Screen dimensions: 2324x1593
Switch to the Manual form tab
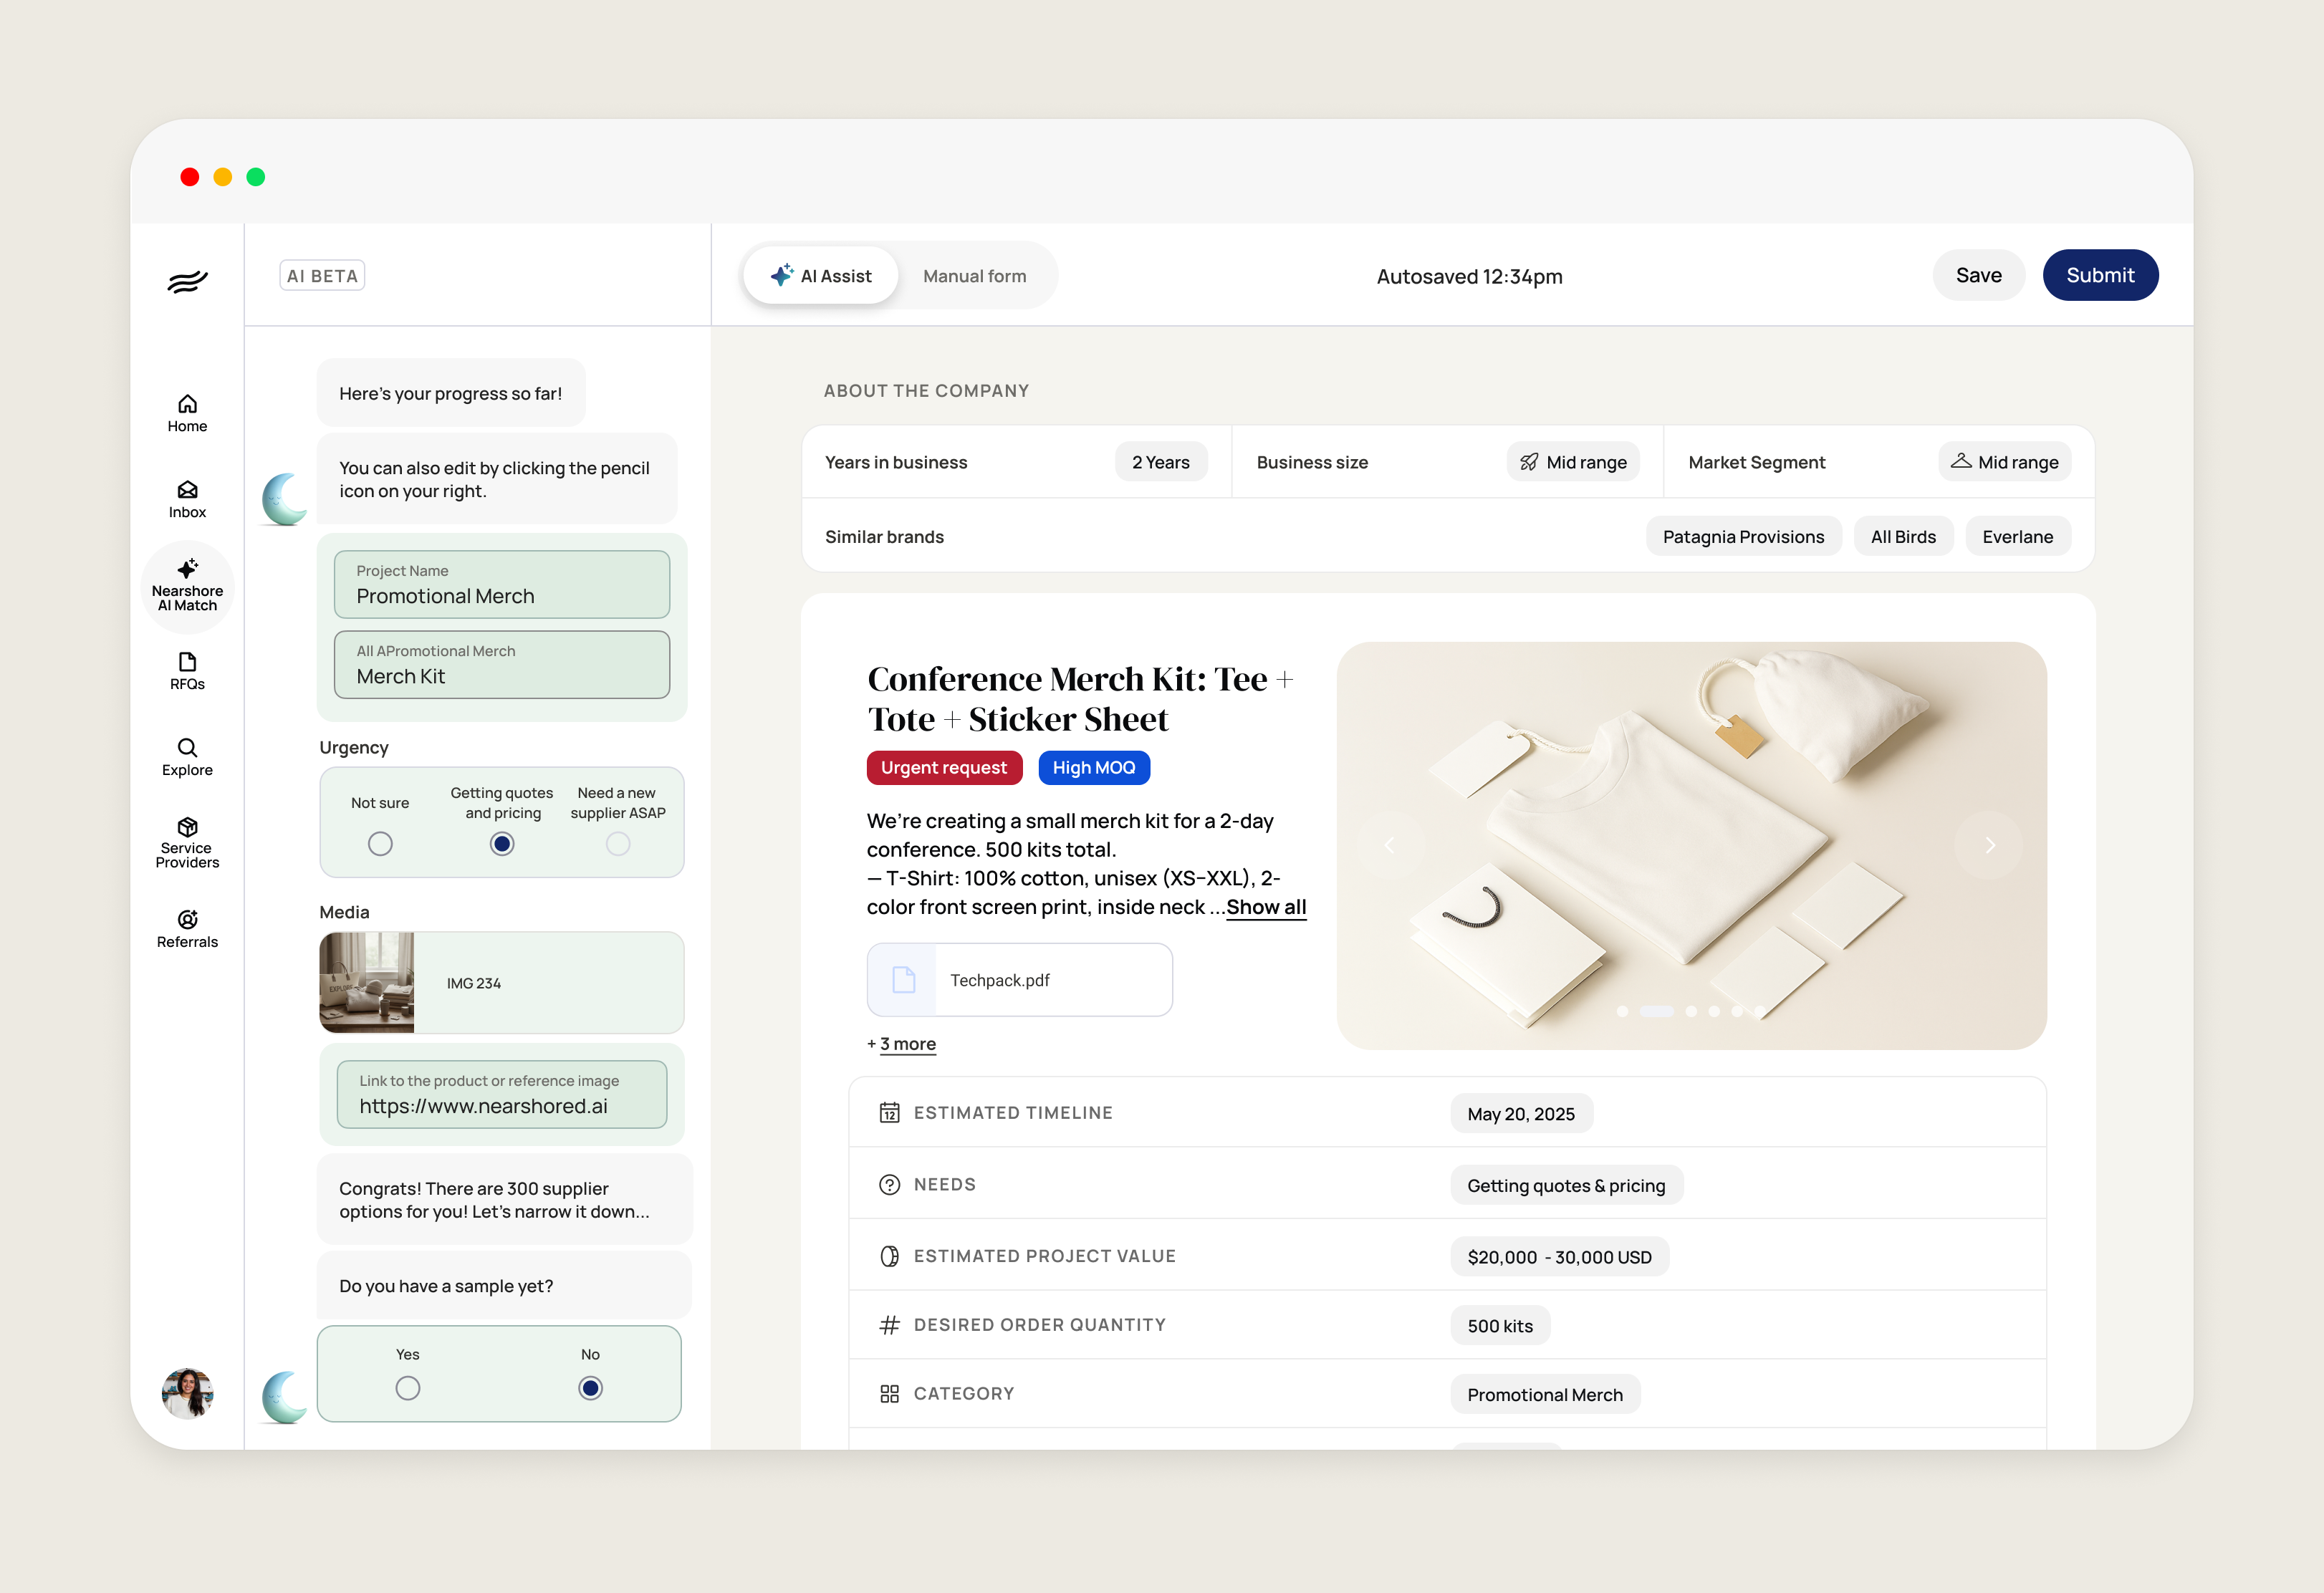(974, 276)
